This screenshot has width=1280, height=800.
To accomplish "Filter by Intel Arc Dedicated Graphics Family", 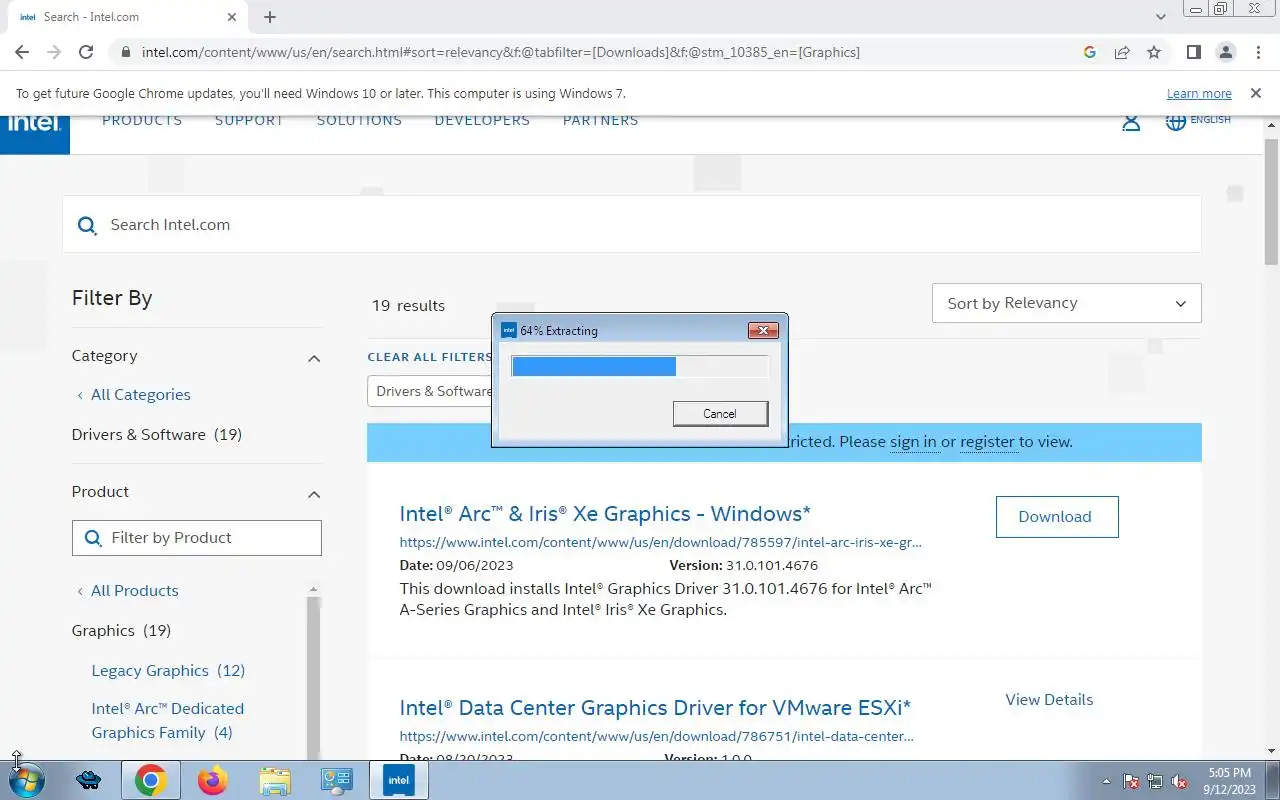I will pyautogui.click(x=168, y=721).
